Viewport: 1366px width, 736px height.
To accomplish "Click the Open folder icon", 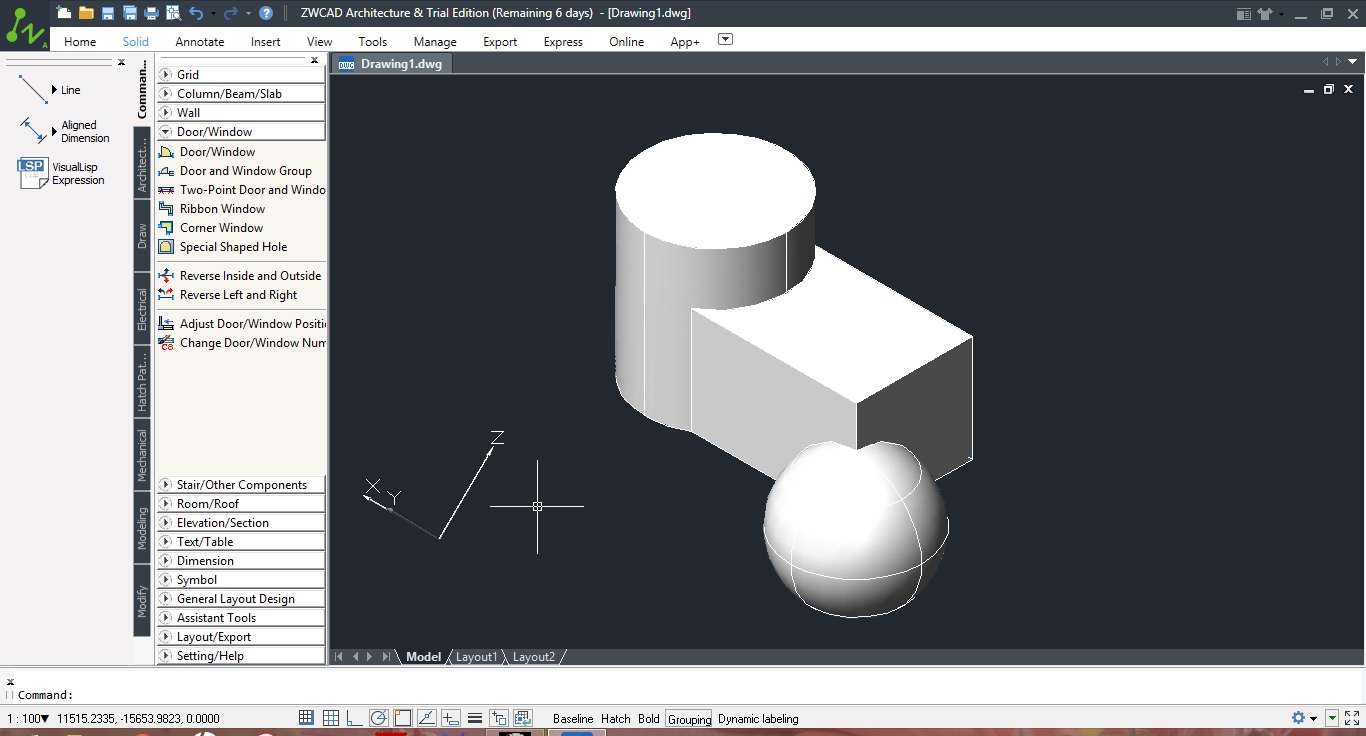I will 86,13.
